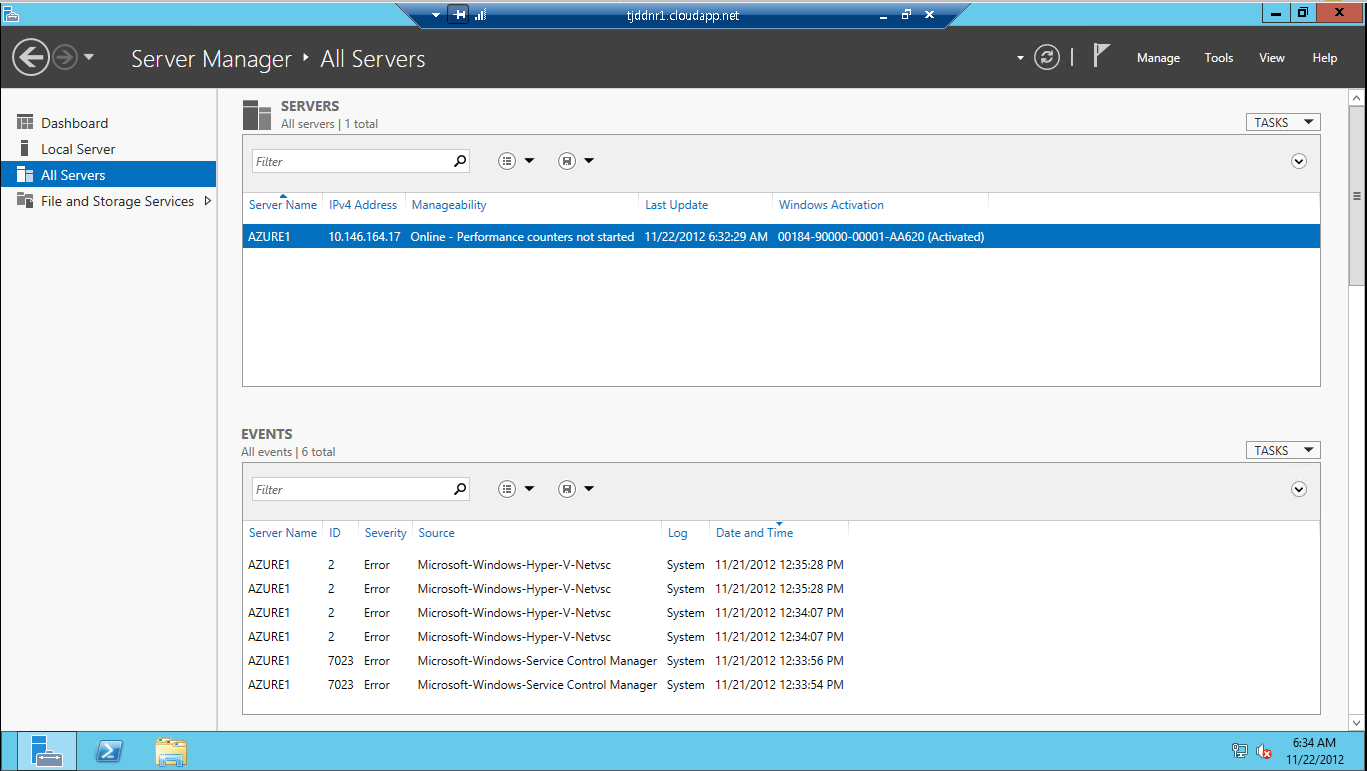Open the Tools menu

coord(1218,58)
